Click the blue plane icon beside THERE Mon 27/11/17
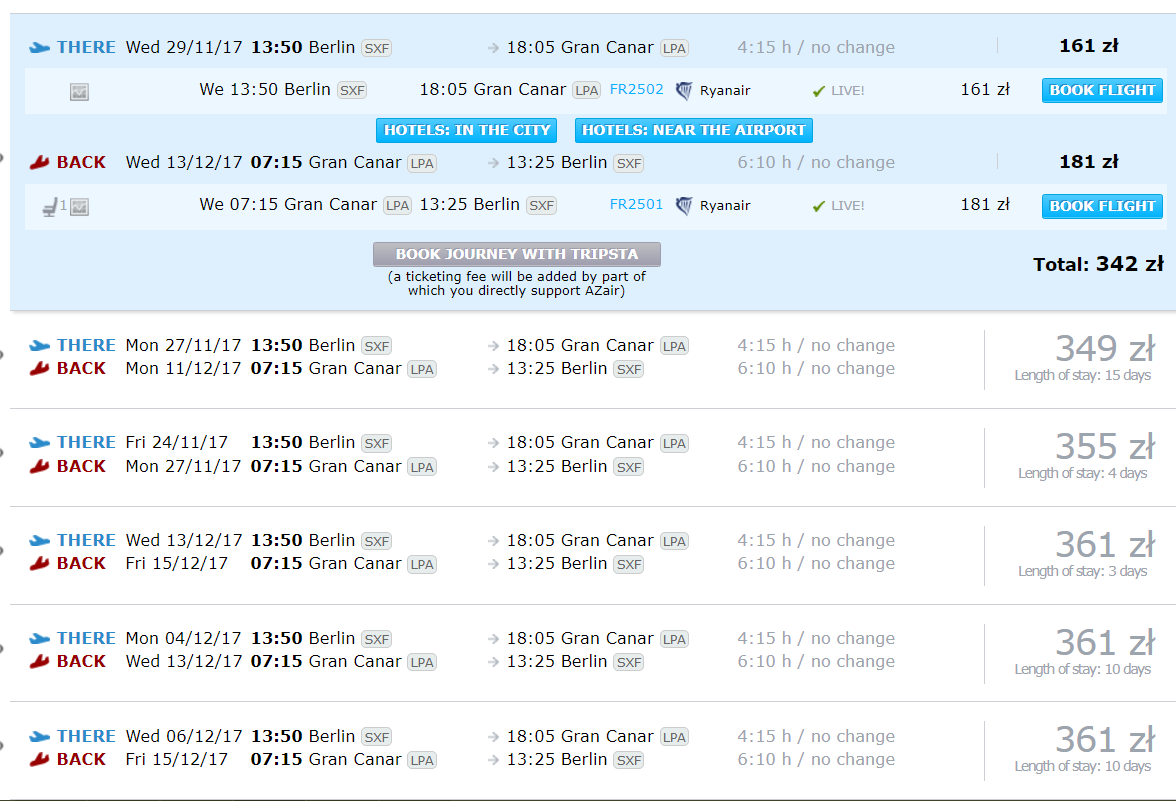This screenshot has height=801, width=1176. [x=39, y=346]
